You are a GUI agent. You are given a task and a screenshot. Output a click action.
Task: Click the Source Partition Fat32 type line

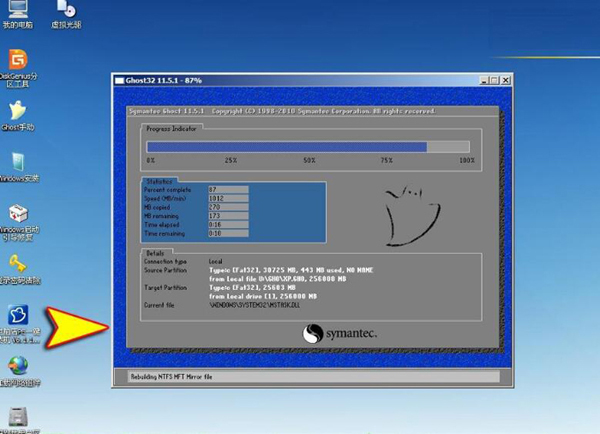[x=291, y=270]
